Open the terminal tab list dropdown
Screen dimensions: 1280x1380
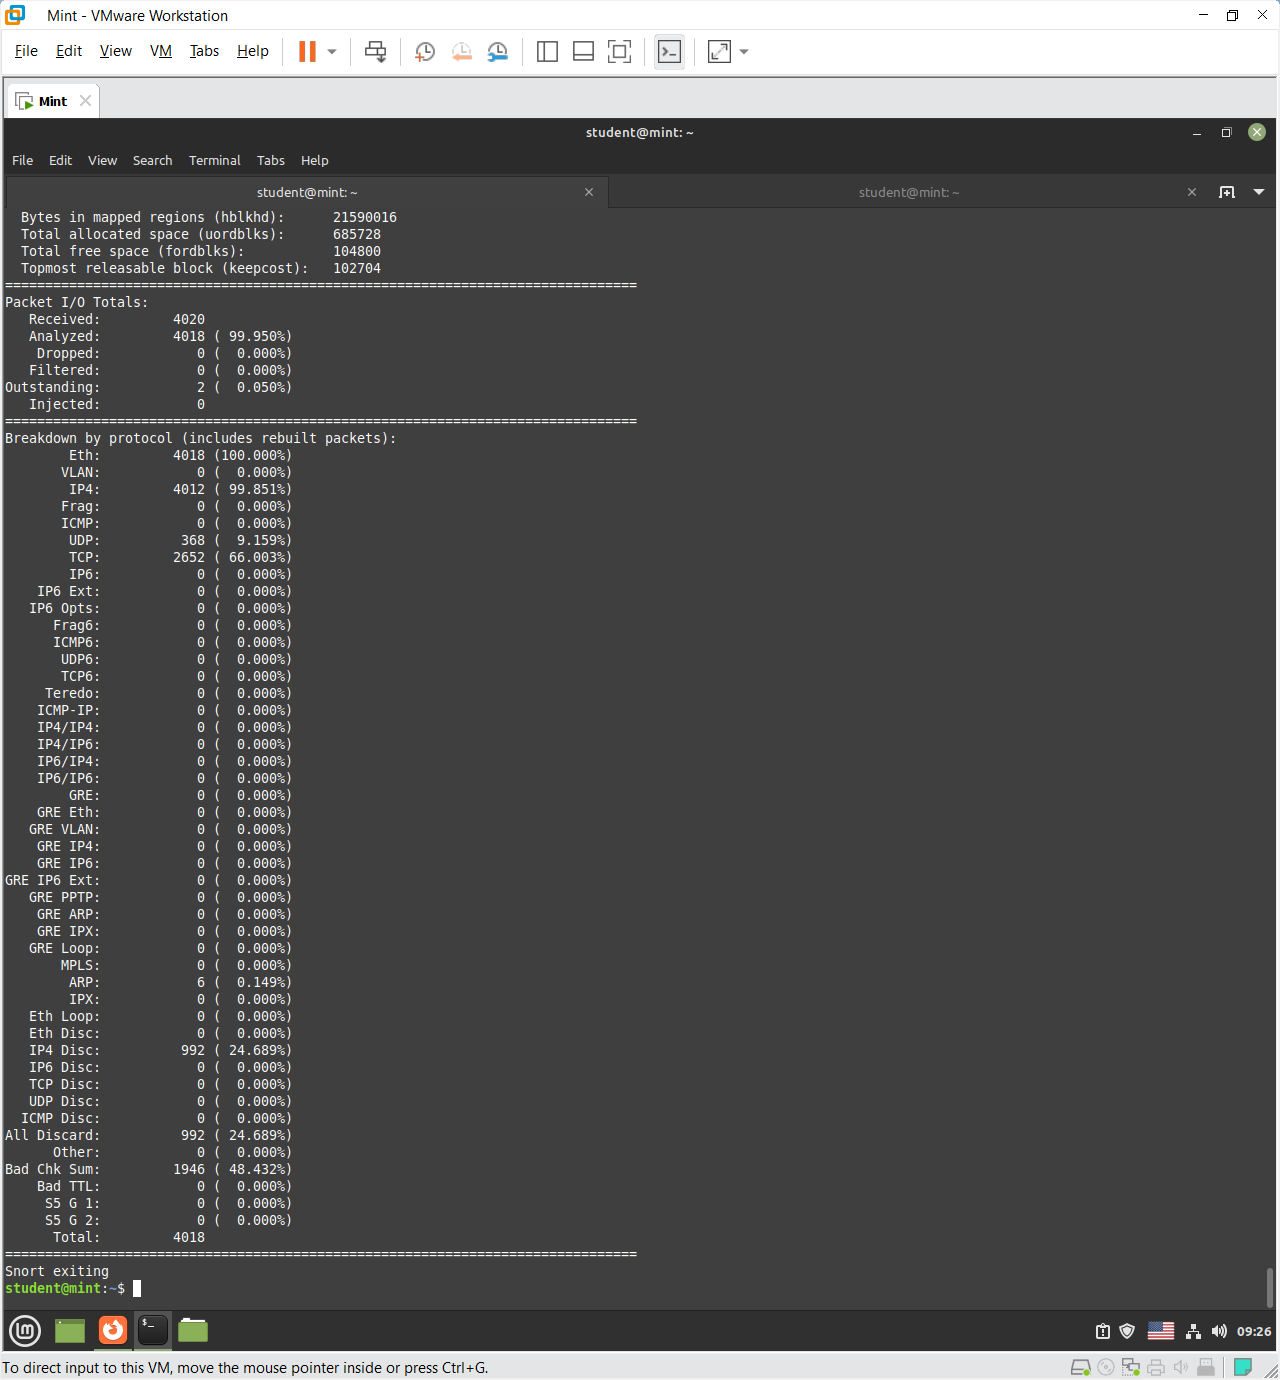1259,192
